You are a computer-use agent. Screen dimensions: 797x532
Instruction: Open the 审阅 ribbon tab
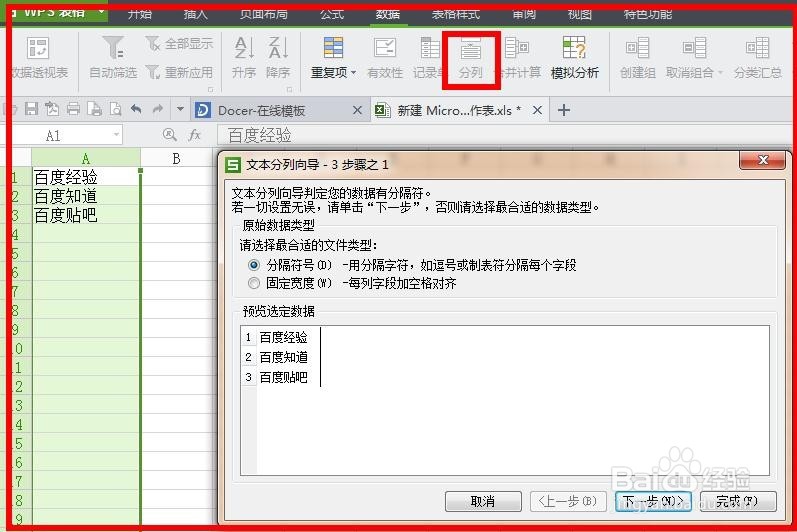coord(524,14)
